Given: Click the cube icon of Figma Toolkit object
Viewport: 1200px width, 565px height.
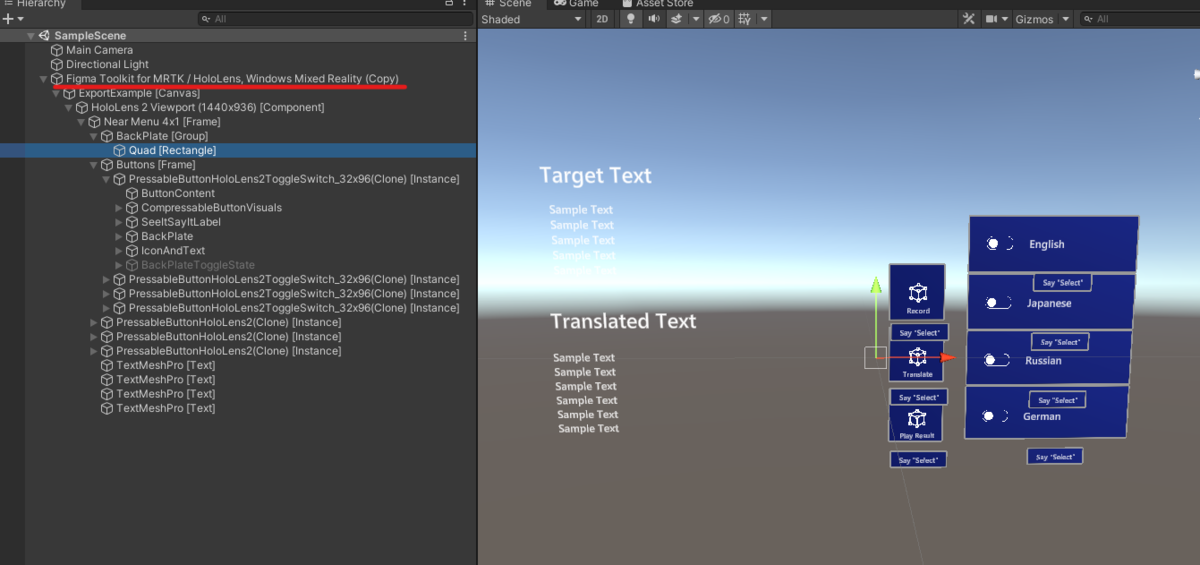Looking at the screenshot, I should click(x=57, y=79).
